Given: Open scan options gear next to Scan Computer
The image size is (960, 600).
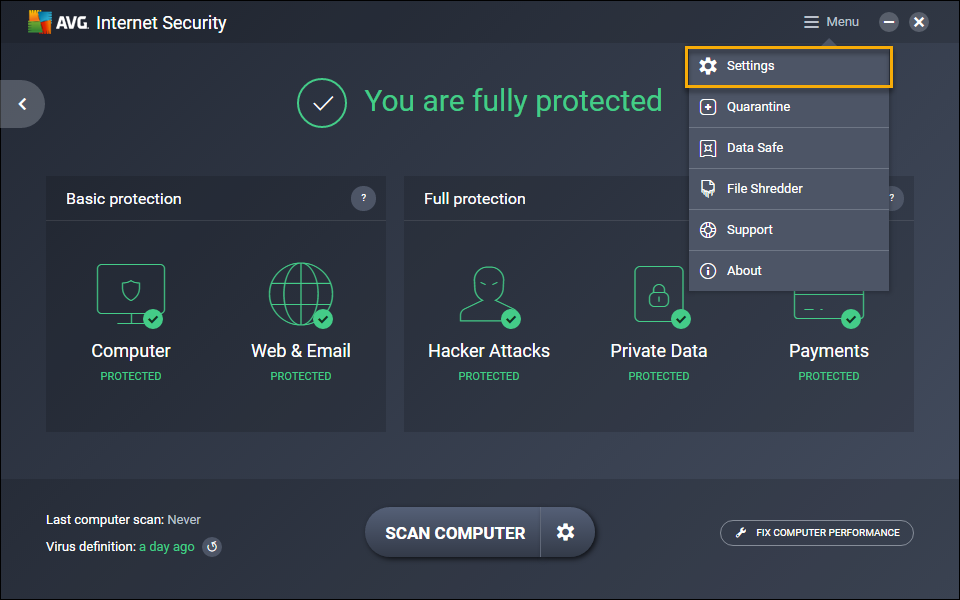Looking at the screenshot, I should 566,532.
